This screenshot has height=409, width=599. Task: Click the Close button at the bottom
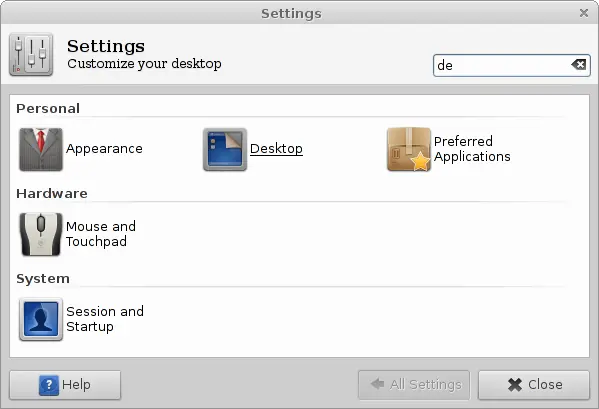534,385
